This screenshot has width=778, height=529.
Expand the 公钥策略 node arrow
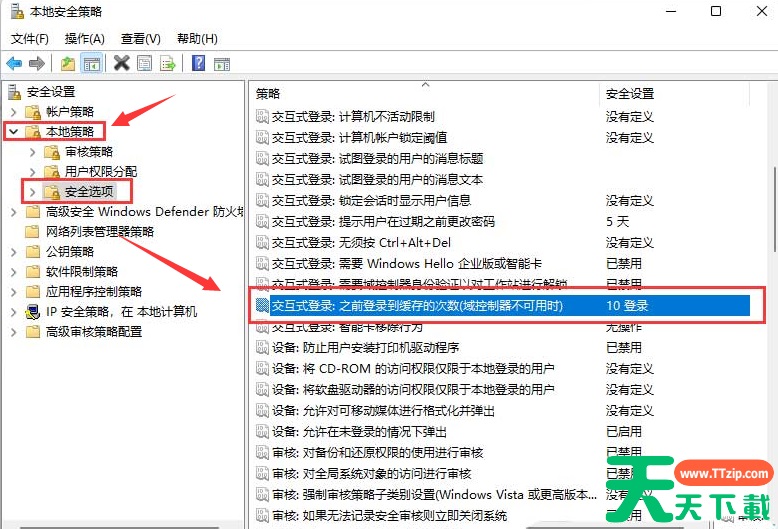(x=14, y=252)
